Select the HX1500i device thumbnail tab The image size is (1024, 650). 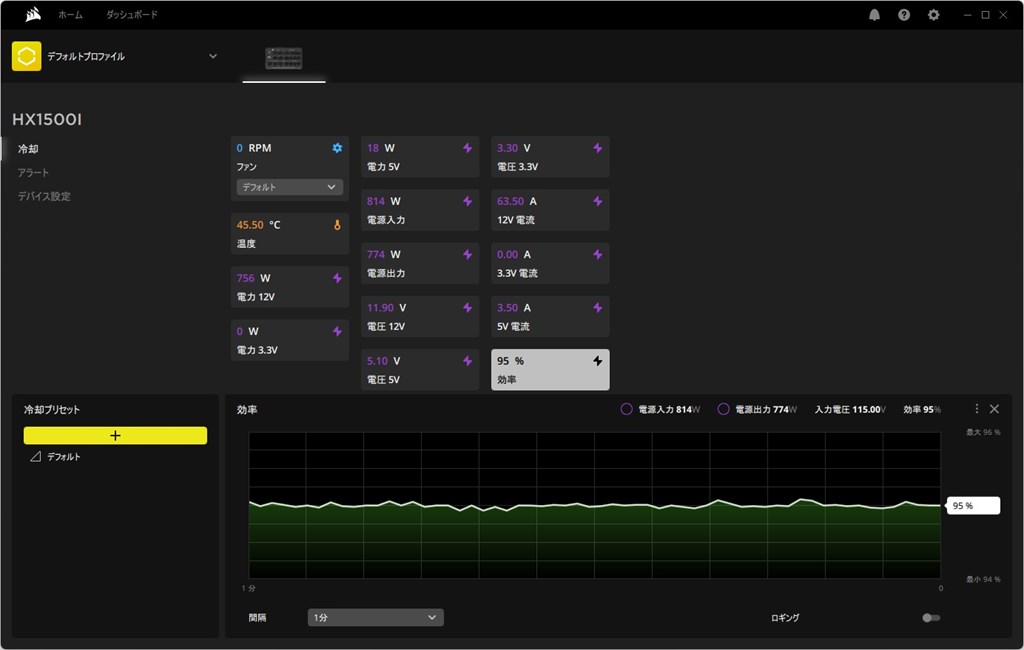(283, 58)
